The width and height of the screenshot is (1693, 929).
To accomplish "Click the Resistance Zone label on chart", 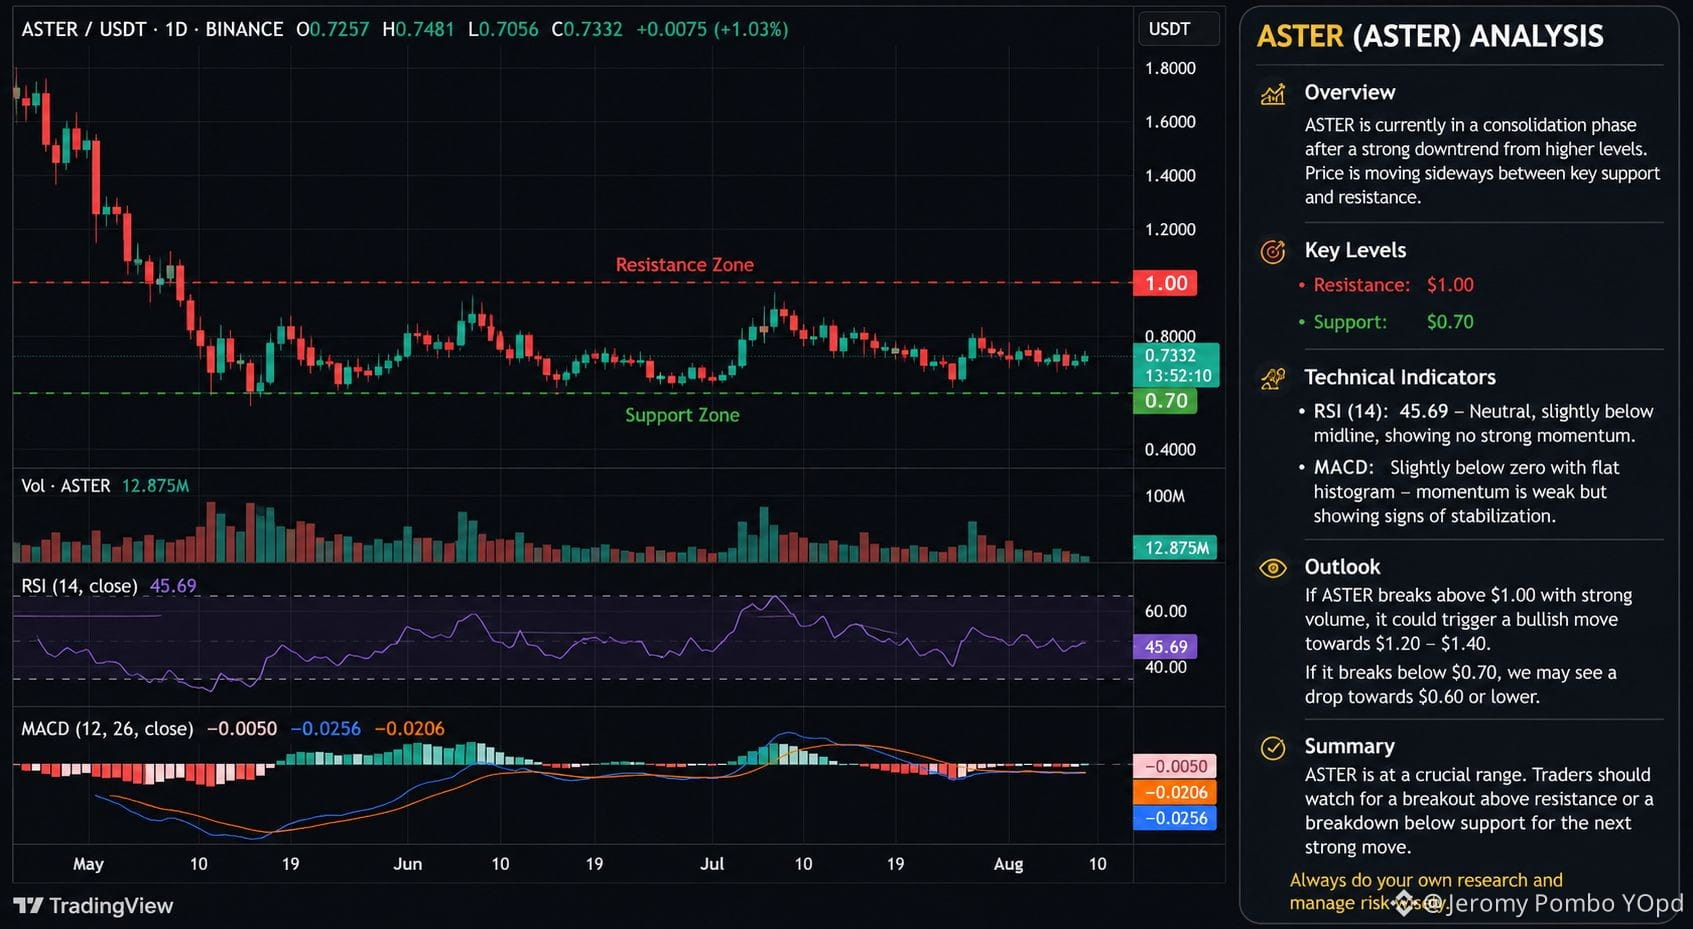I will [x=685, y=265].
